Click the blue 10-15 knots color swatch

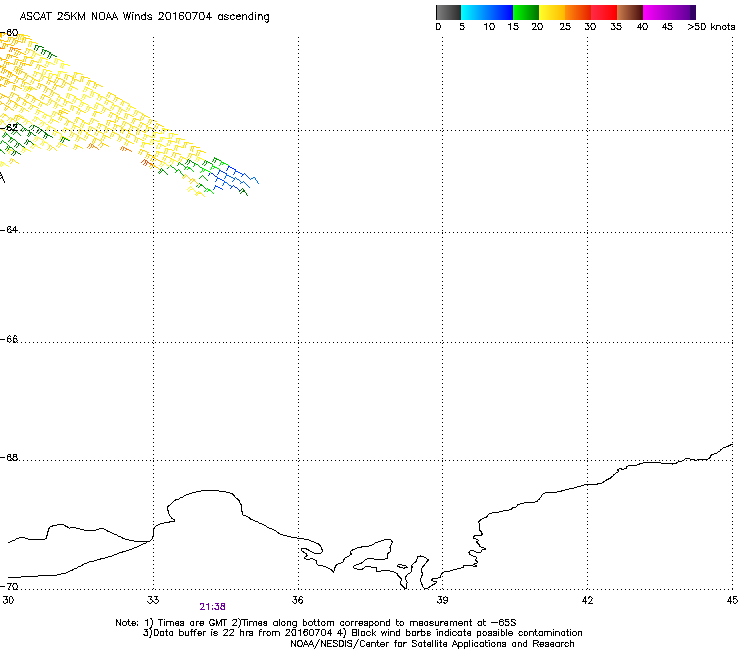(x=500, y=12)
